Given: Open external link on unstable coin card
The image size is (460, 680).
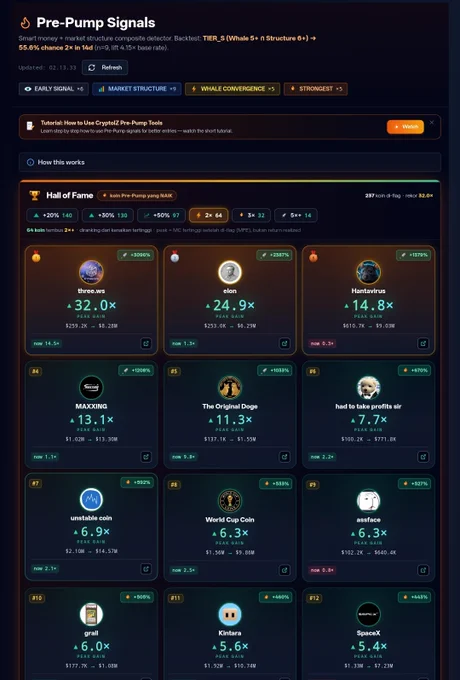Looking at the screenshot, I should point(146,569).
